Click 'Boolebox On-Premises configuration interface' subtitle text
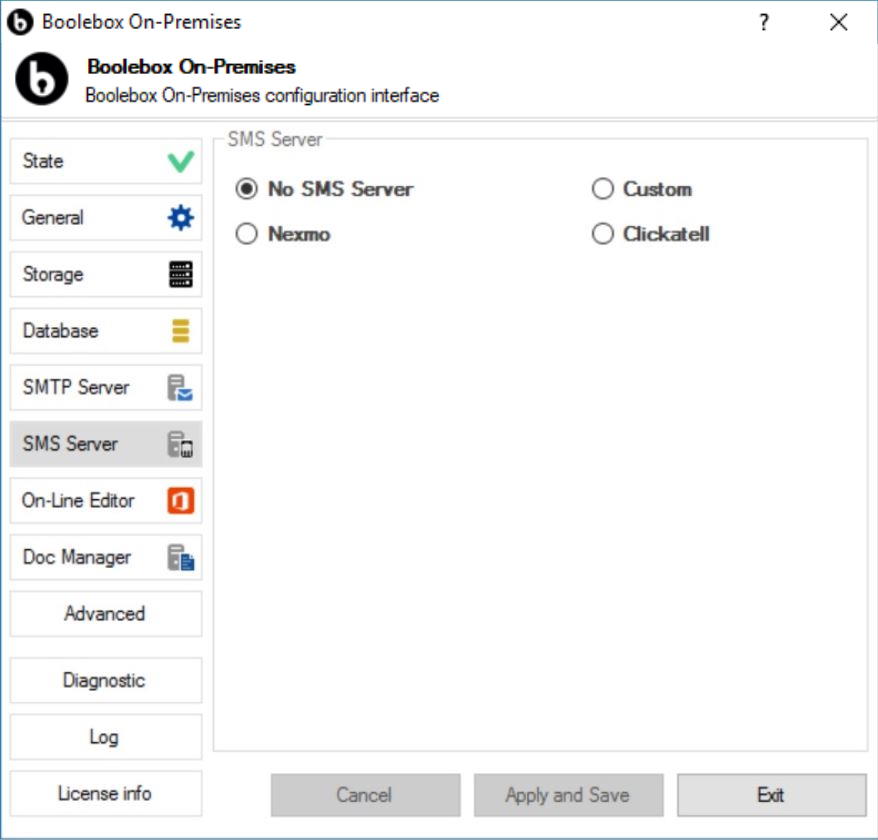 click(x=262, y=96)
